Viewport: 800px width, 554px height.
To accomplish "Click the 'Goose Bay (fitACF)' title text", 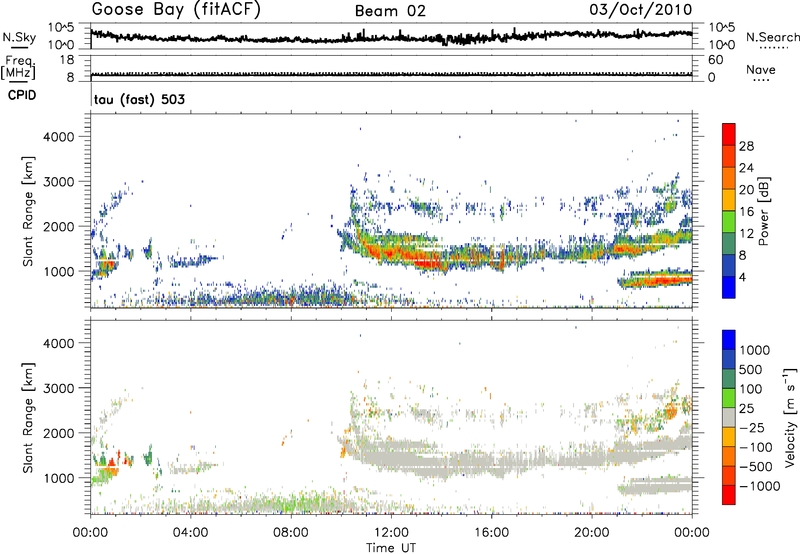I will pyautogui.click(x=176, y=9).
